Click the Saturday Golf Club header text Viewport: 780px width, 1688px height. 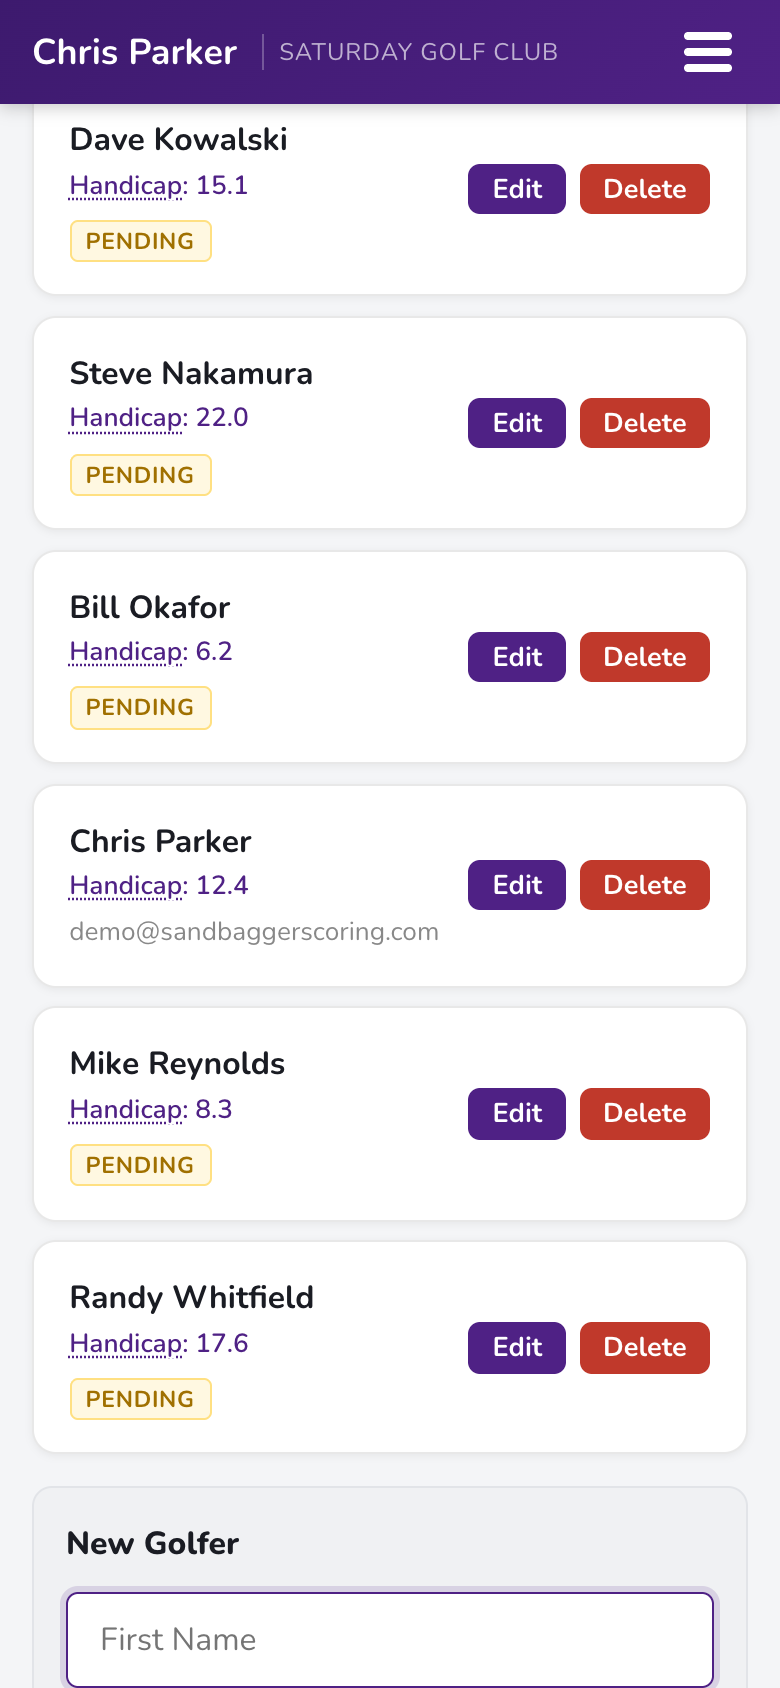point(419,52)
